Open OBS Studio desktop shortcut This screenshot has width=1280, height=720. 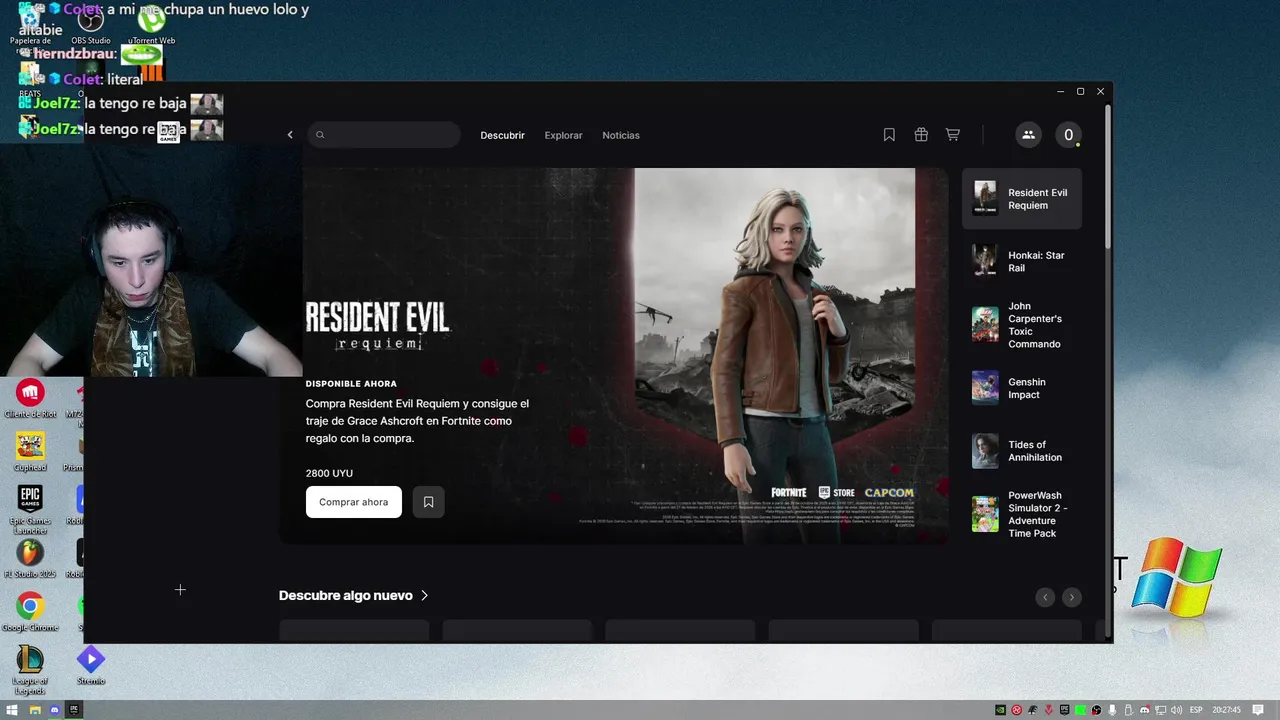91,25
